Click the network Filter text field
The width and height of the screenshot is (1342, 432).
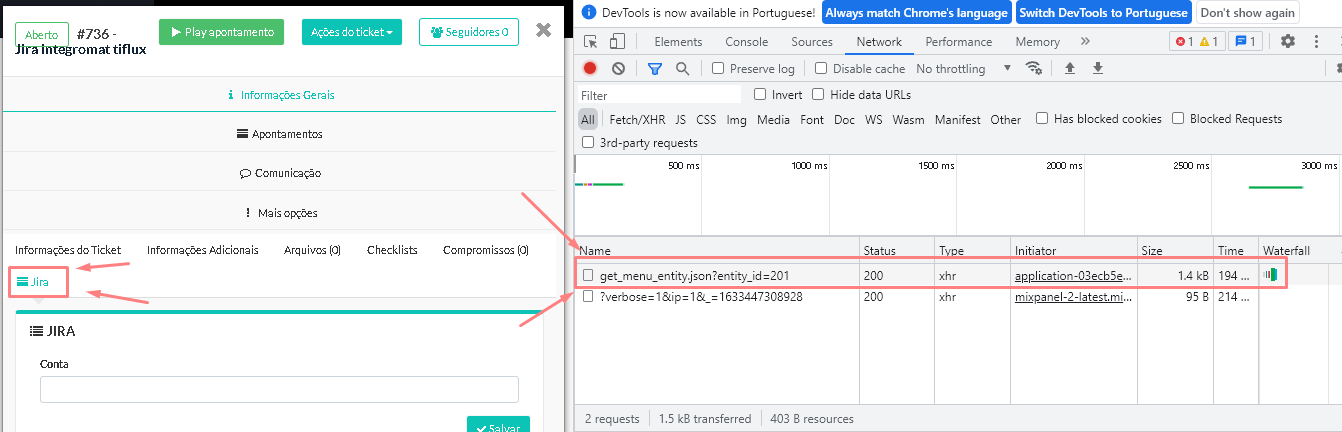pyautogui.click(x=660, y=95)
